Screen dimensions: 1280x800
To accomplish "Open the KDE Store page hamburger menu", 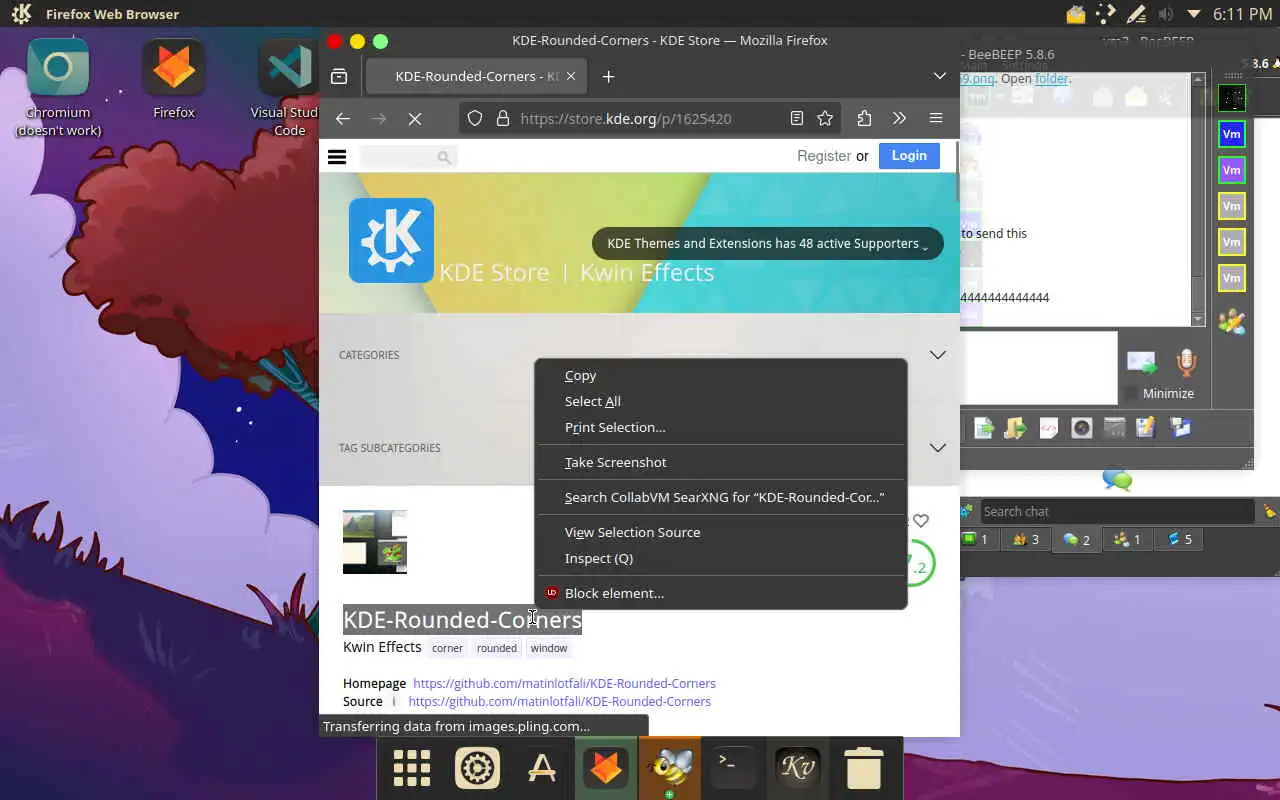I will (x=337, y=156).
